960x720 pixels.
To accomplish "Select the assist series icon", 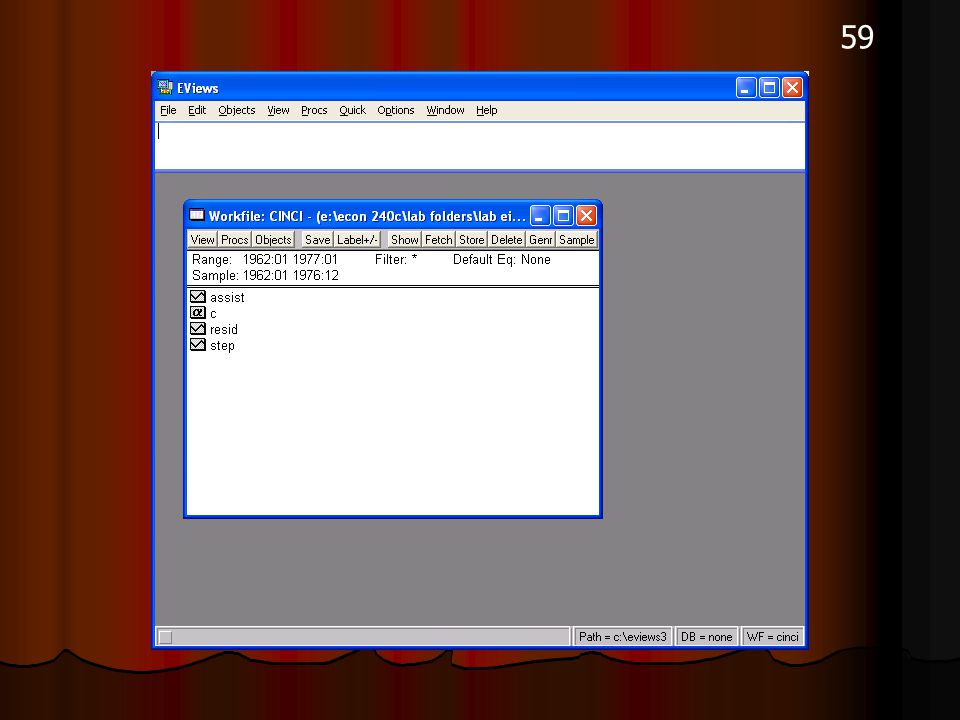I will coord(198,297).
